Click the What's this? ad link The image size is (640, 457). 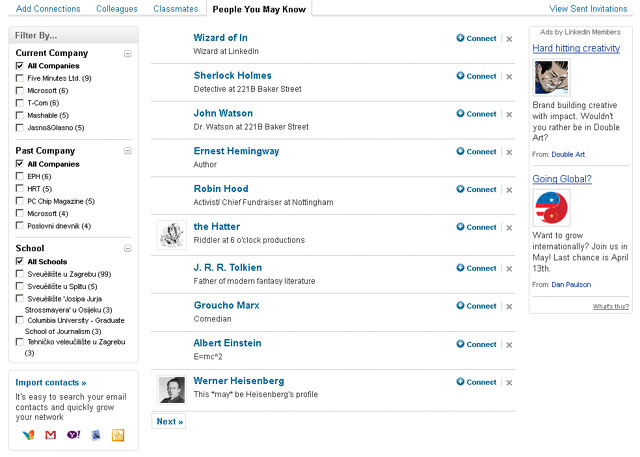(611, 306)
